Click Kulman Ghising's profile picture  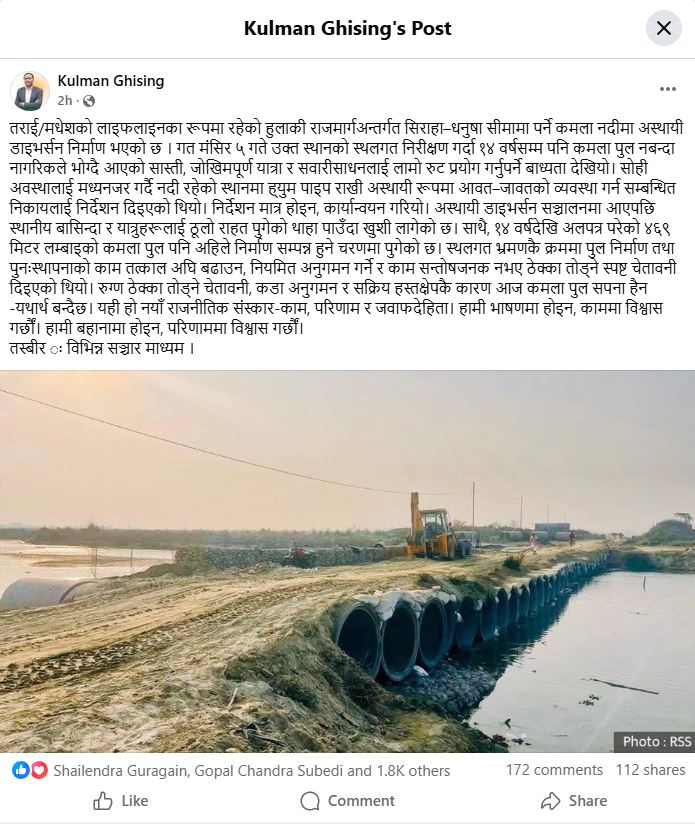pyautogui.click(x=29, y=90)
